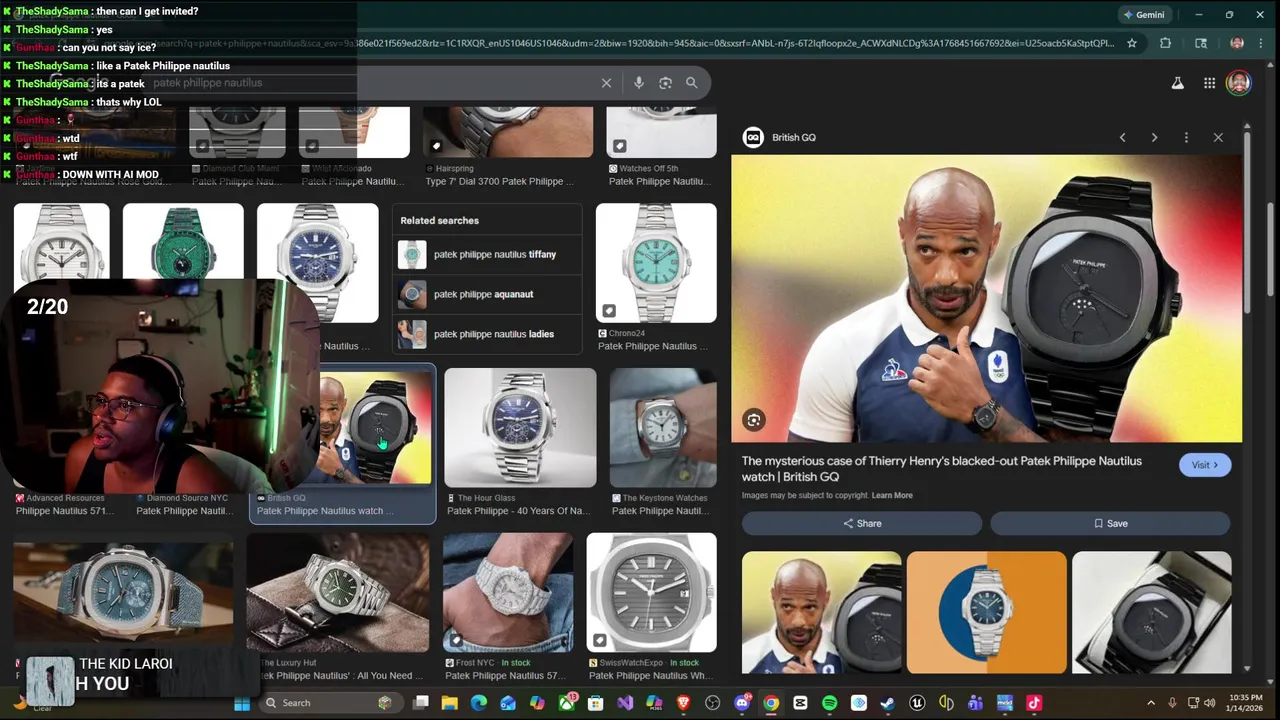Search inside image with Lens overlay icon
This screenshot has height=720, width=1280.
754,420
